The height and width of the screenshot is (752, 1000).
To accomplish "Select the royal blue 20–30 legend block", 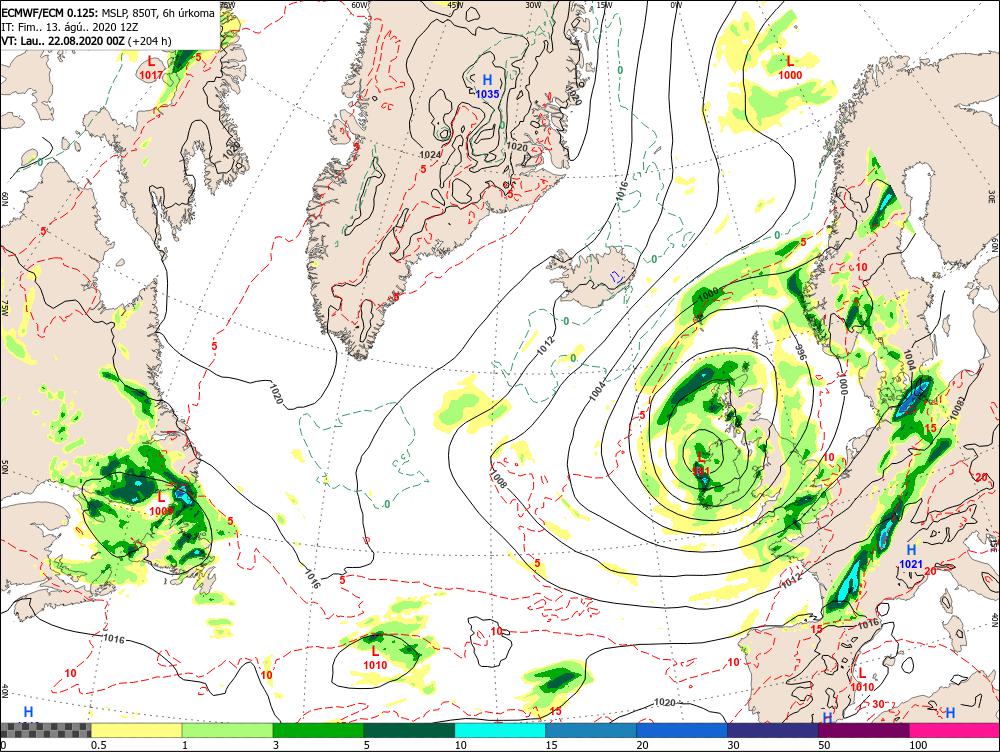I will [682, 730].
